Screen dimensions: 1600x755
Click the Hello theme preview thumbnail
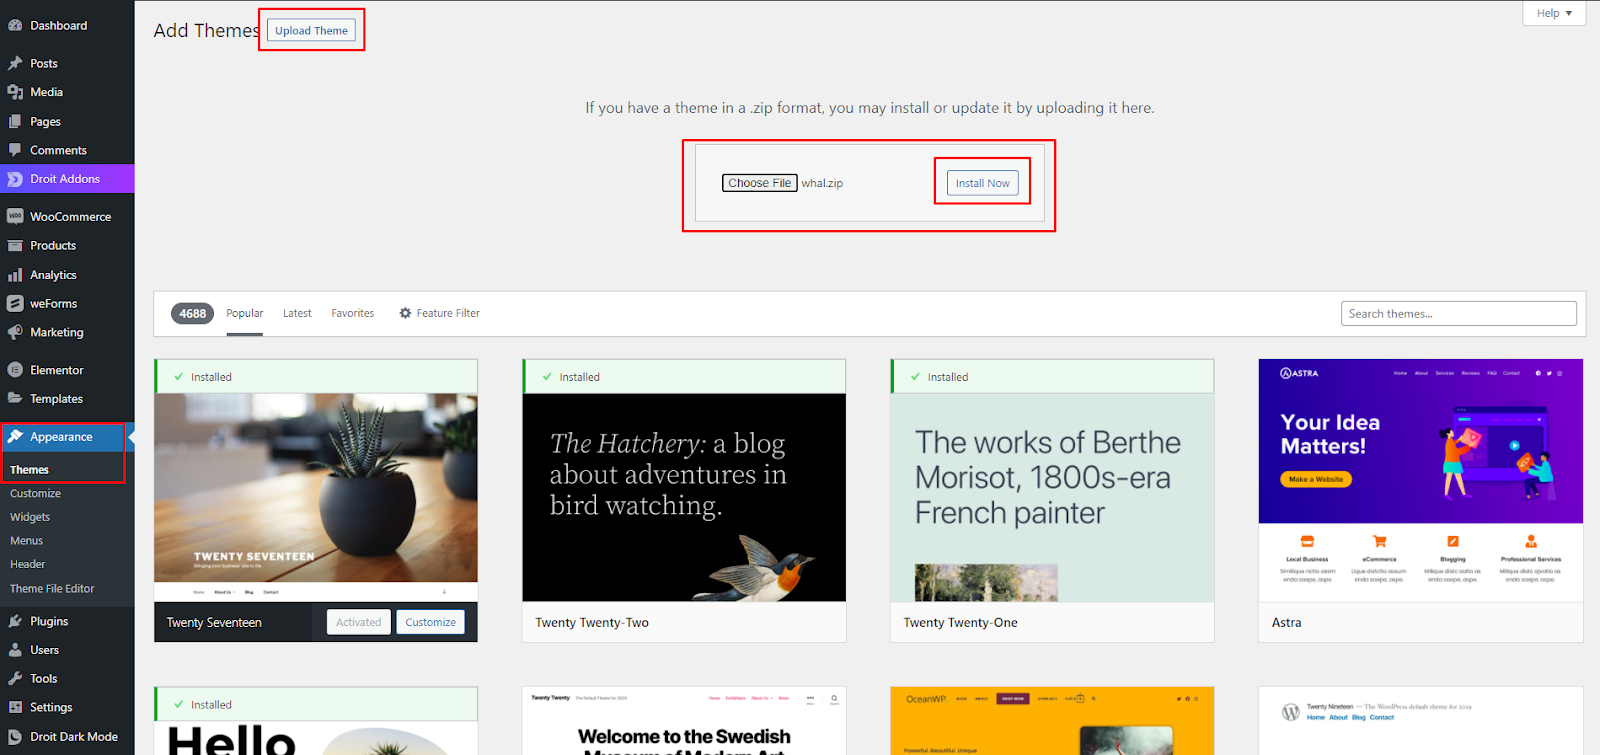[x=316, y=738]
